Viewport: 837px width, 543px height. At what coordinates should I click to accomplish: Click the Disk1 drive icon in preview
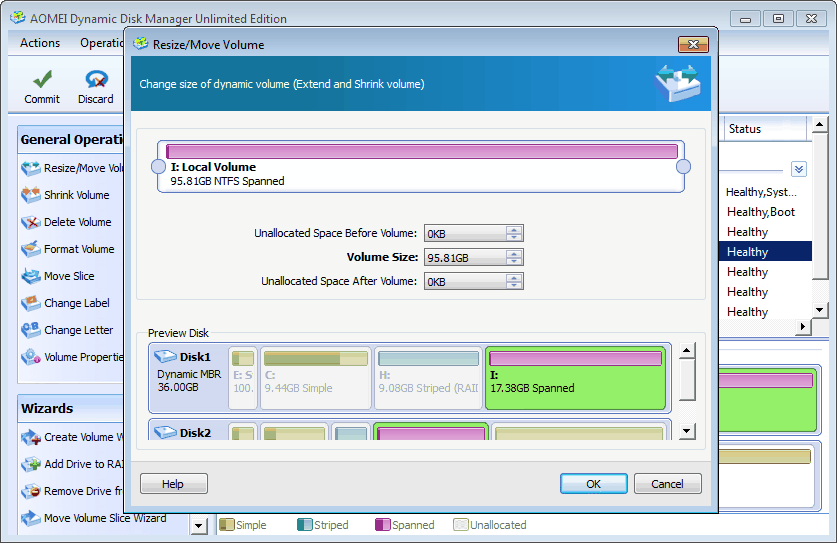[165, 356]
